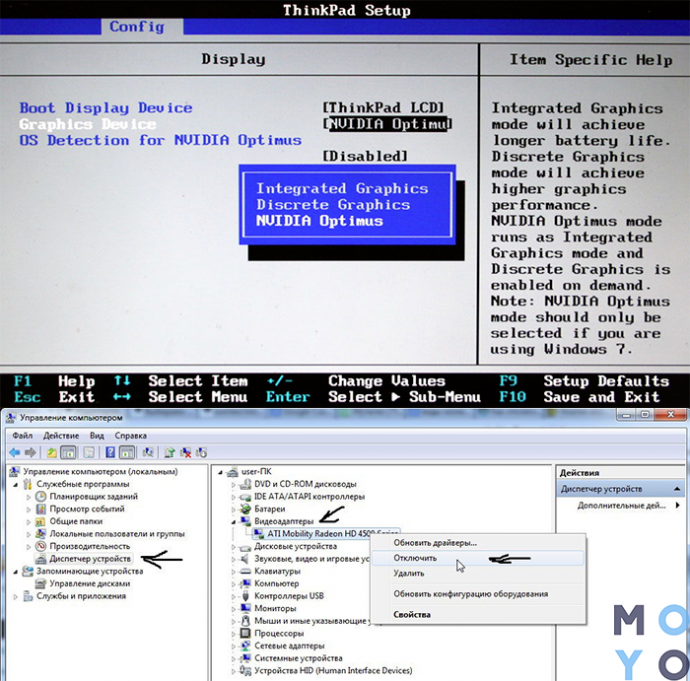Viewport: 690px width, 681px height.
Task: Expand the Клавиатуры device category
Action: click(234, 571)
